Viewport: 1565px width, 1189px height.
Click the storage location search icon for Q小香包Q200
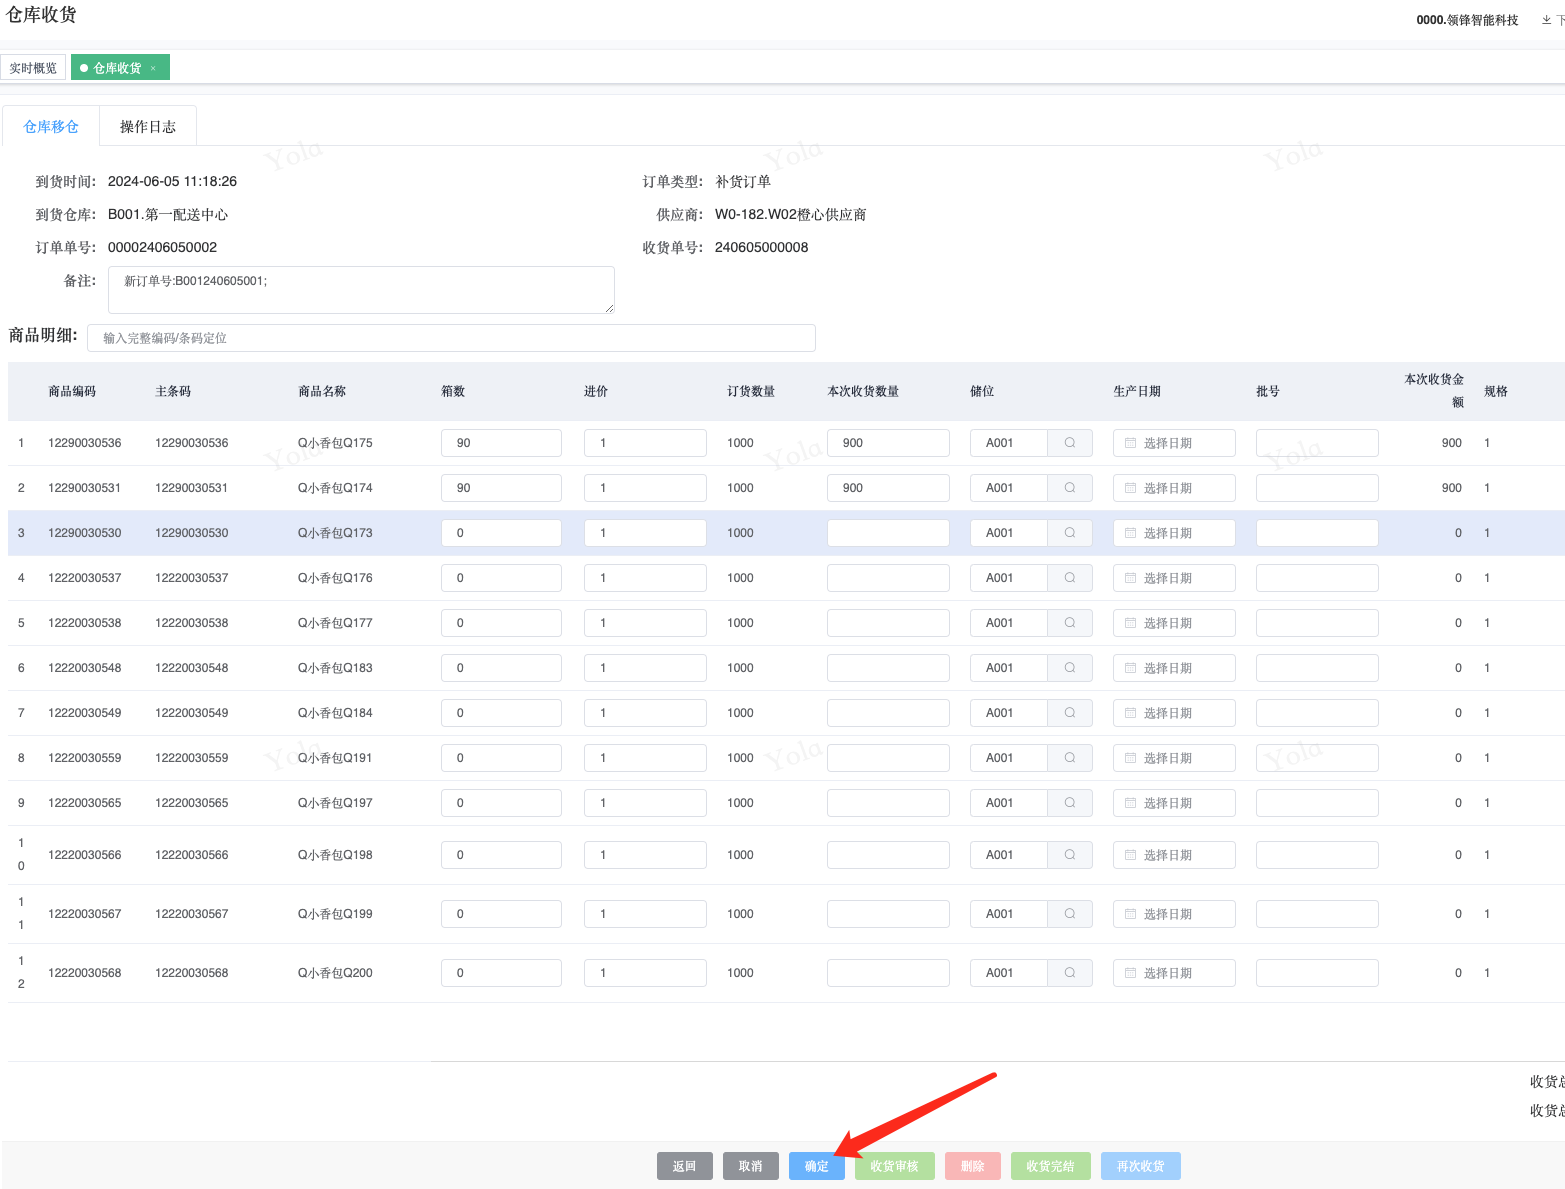pyautogui.click(x=1069, y=973)
